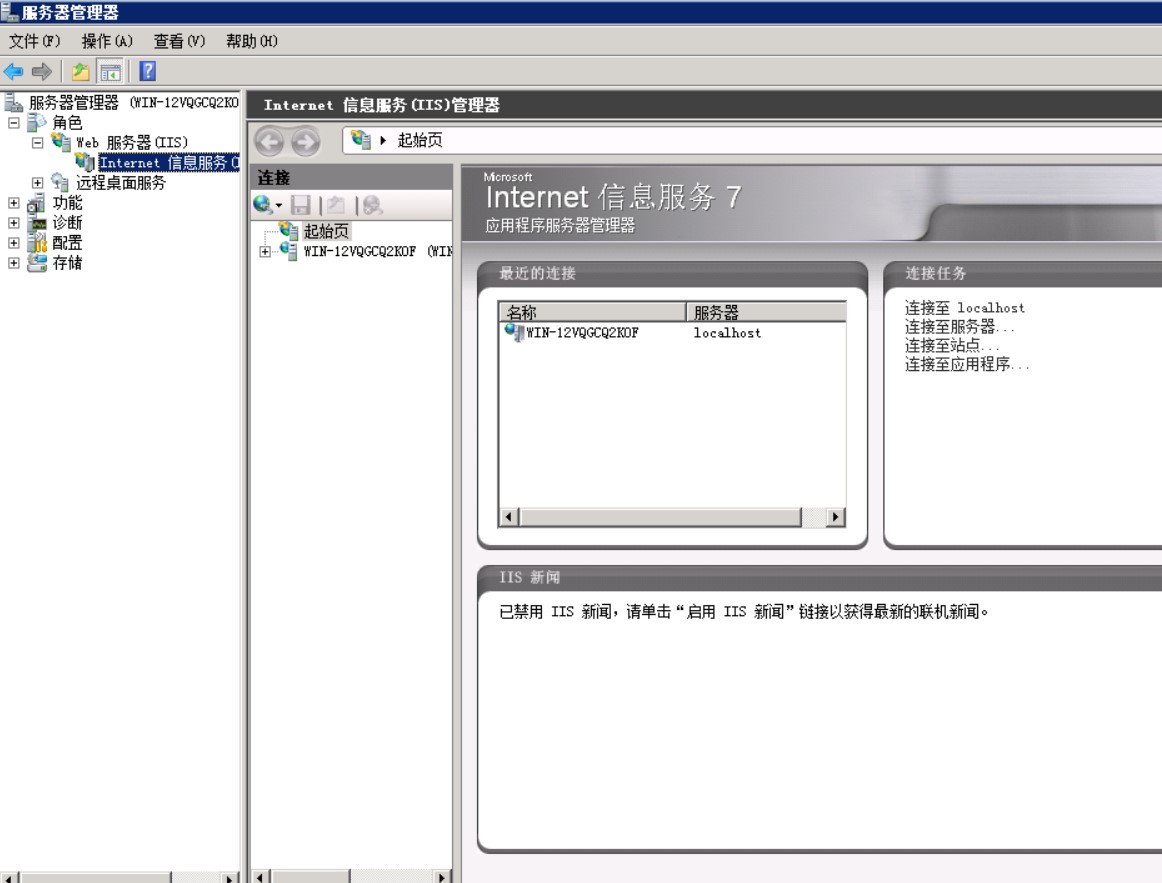Select 服务器管理器 root tree item
Image resolution: width=1162 pixels, height=883 pixels.
(x=133, y=102)
